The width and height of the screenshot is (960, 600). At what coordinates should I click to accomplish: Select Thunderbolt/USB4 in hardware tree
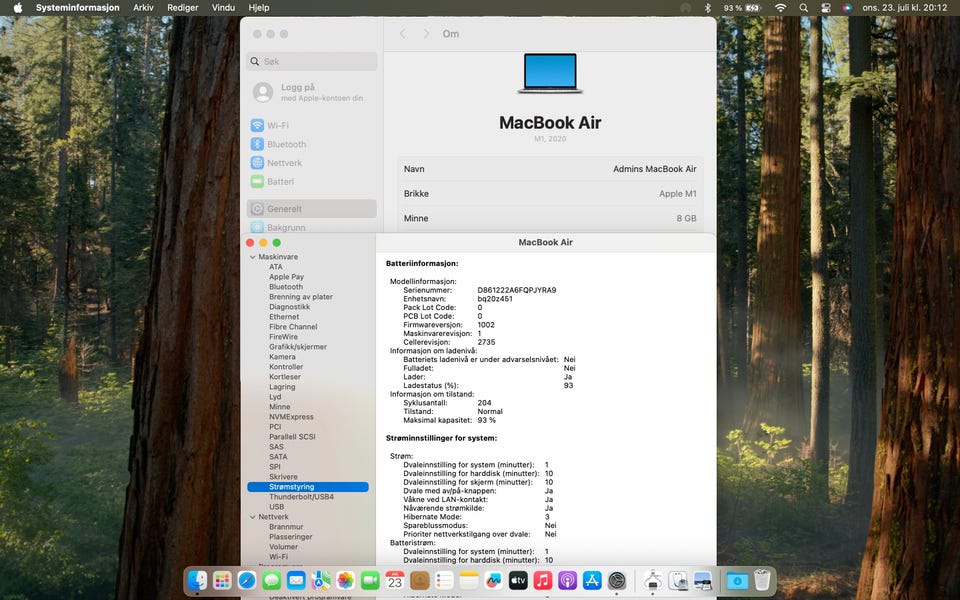301,497
